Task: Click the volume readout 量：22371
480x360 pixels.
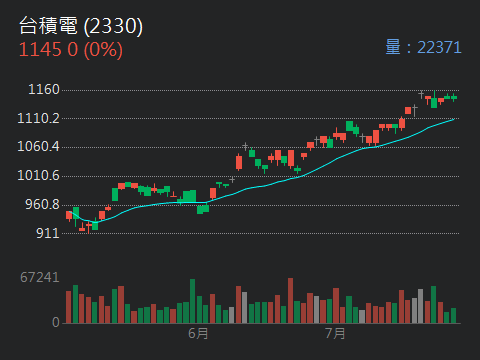Action: point(423,47)
